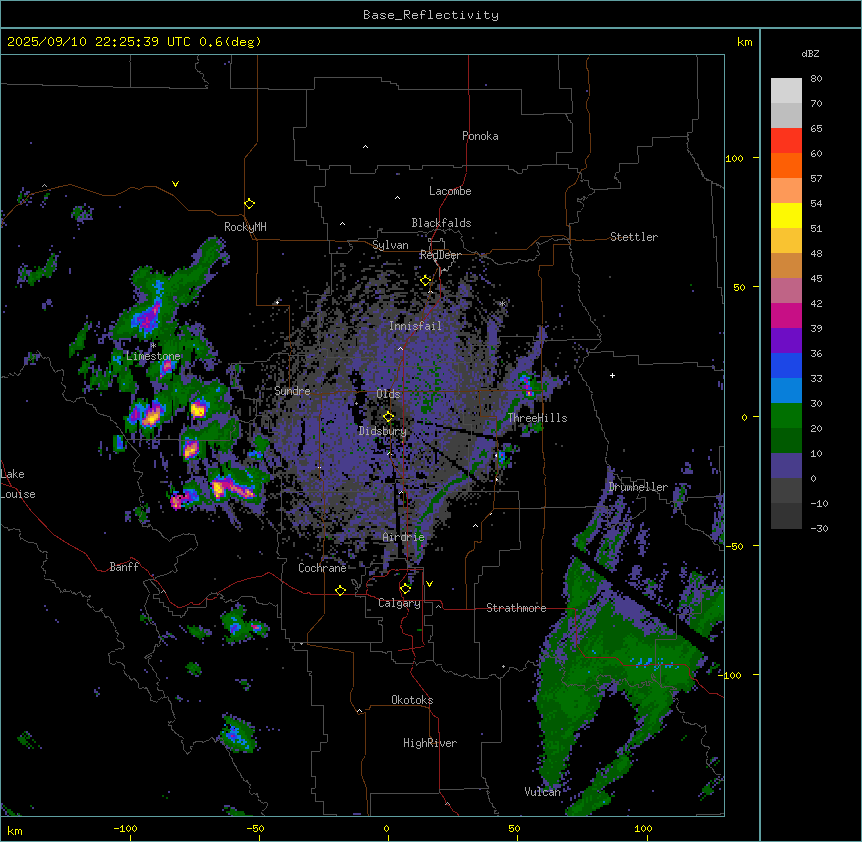Click the ThreeHills city label
Image resolution: width=862 pixels, height=842 pixels.
click(537, 418)
